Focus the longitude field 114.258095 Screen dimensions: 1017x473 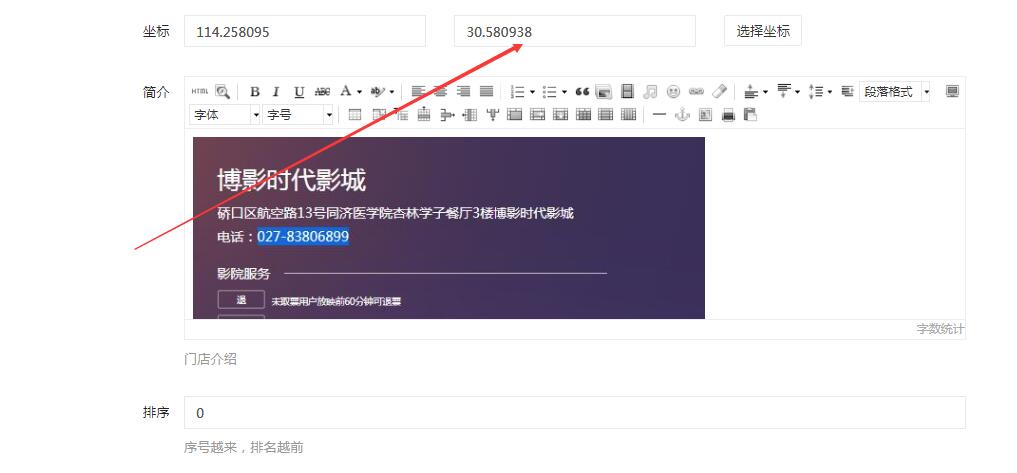click(305, 31)
